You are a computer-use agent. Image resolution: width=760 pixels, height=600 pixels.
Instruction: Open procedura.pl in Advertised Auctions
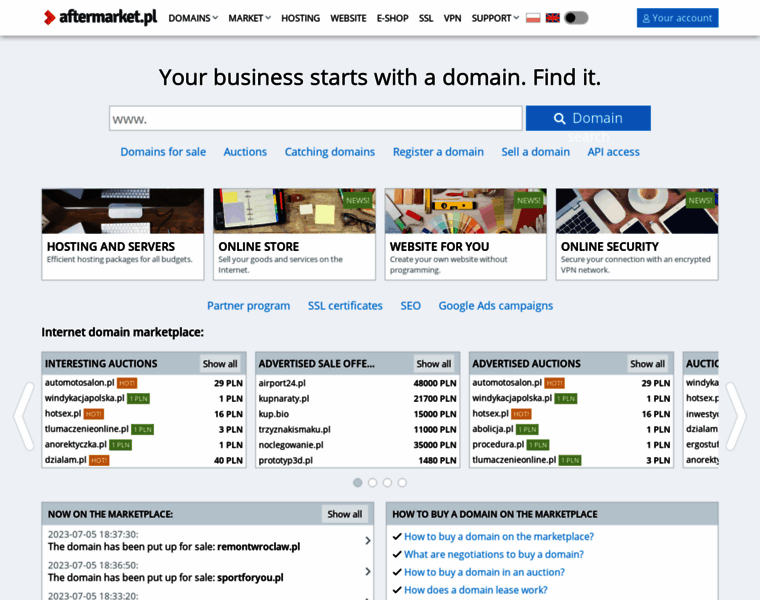tap(498, 444)
